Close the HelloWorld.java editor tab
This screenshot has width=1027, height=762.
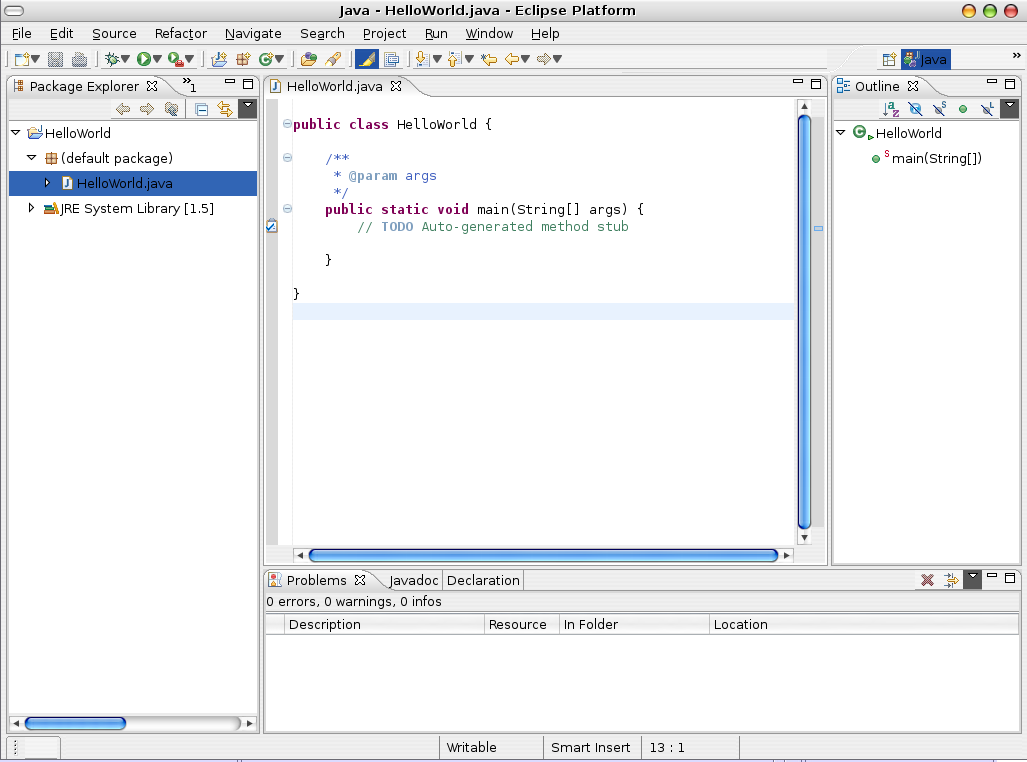point(396,86)
